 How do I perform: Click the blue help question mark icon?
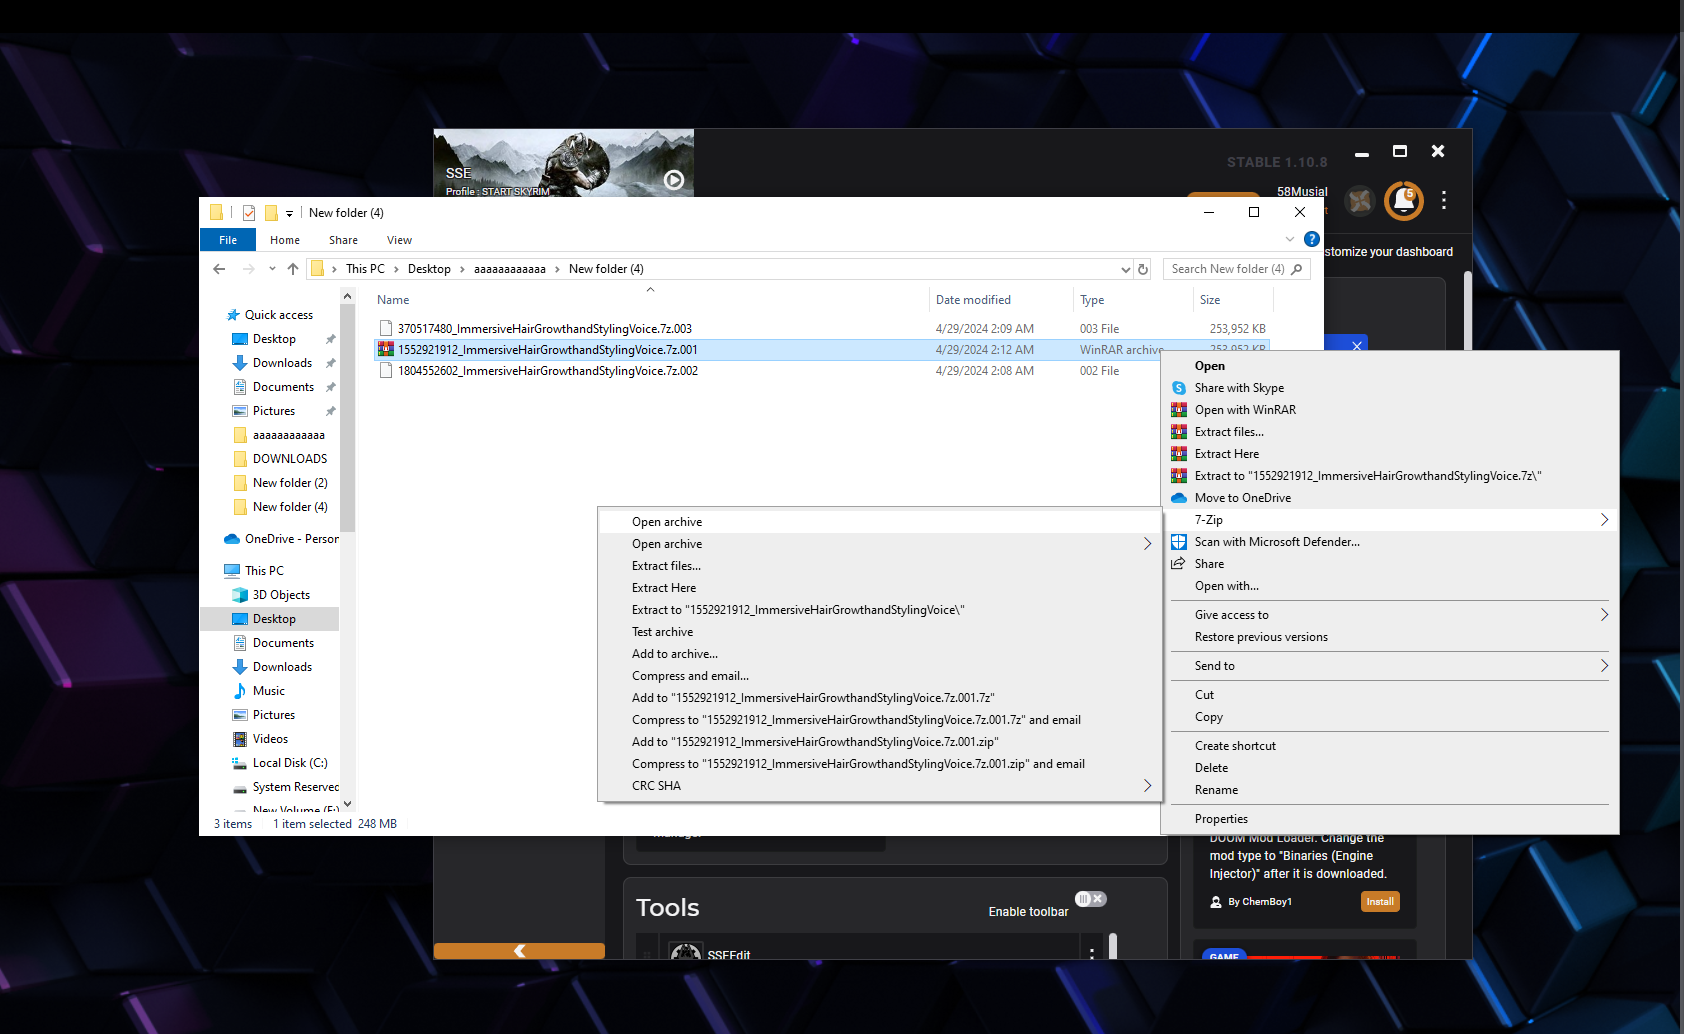[1311, 240]
